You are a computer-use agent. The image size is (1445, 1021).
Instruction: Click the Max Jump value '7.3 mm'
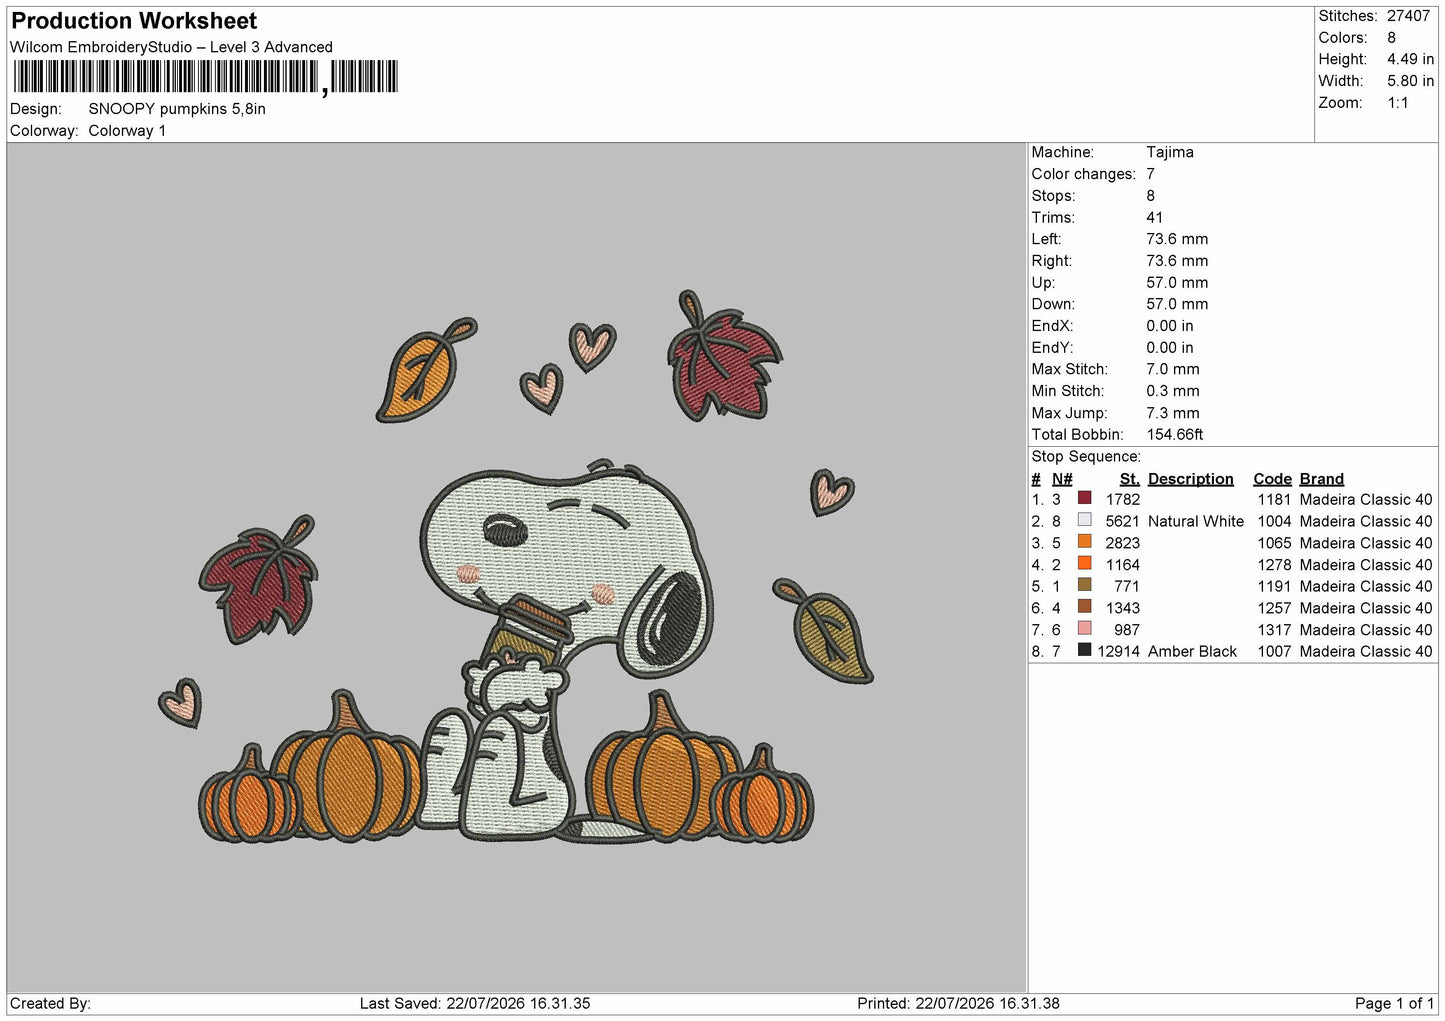click(x=1173, y=413)
